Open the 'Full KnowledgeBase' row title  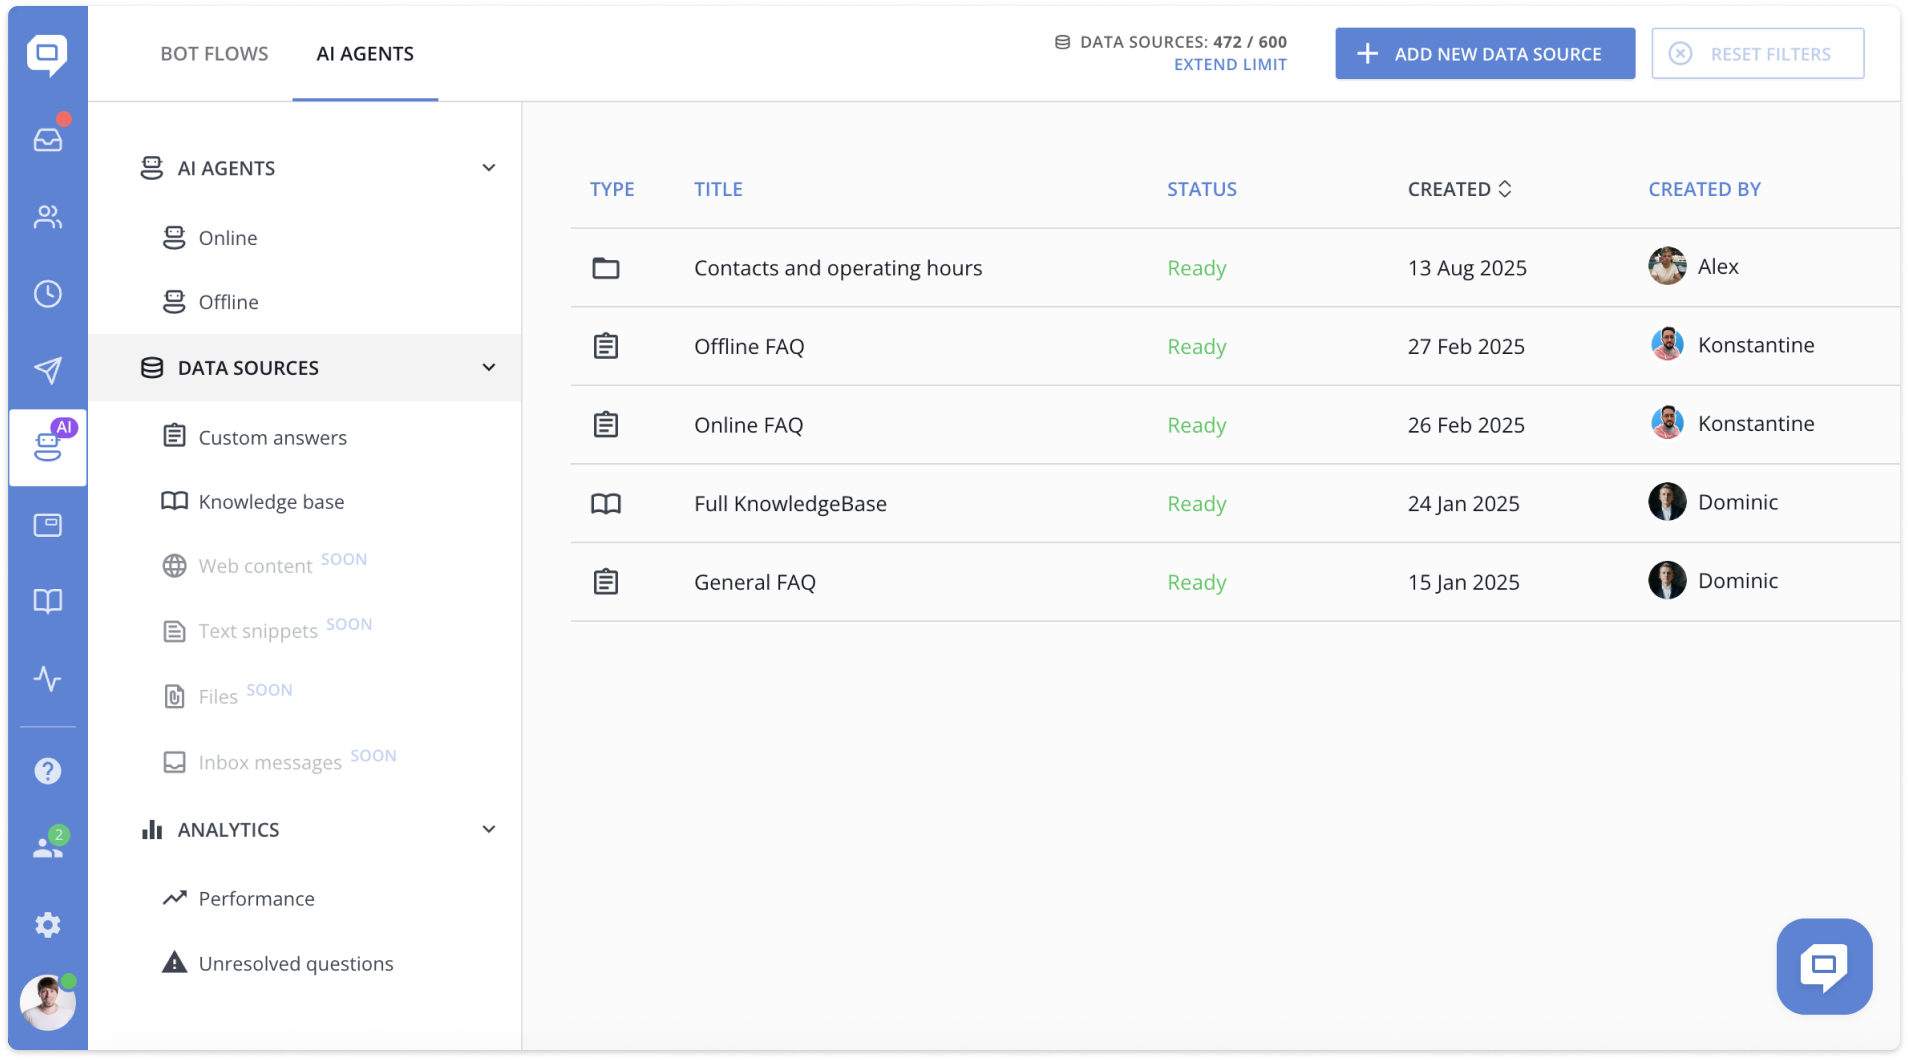790,504
